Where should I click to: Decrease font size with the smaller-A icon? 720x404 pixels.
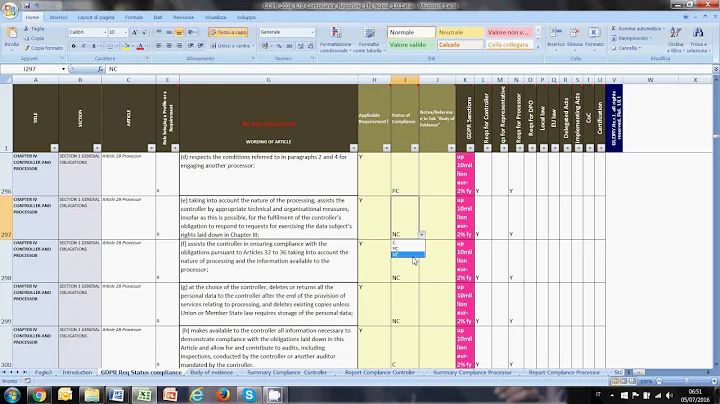(x=144, y=32)
